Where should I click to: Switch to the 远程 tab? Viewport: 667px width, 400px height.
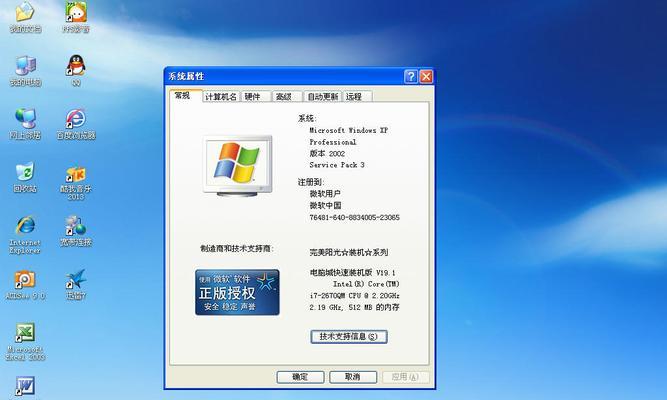click(358, 97)
